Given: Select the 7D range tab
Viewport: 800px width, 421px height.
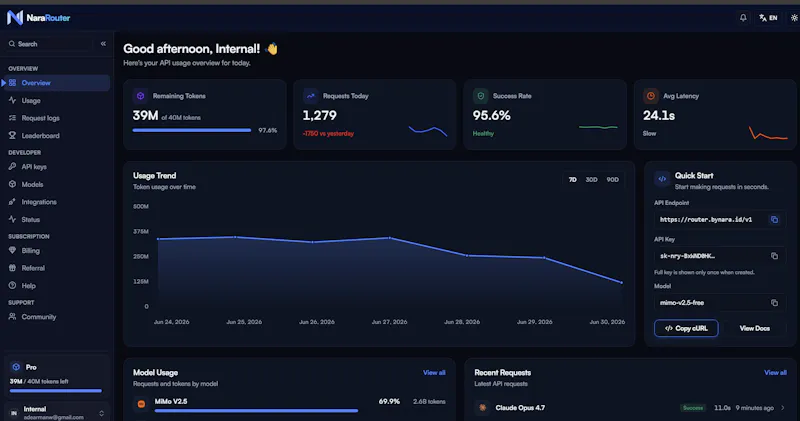Looking at the screenshot, I should [572, 180].
